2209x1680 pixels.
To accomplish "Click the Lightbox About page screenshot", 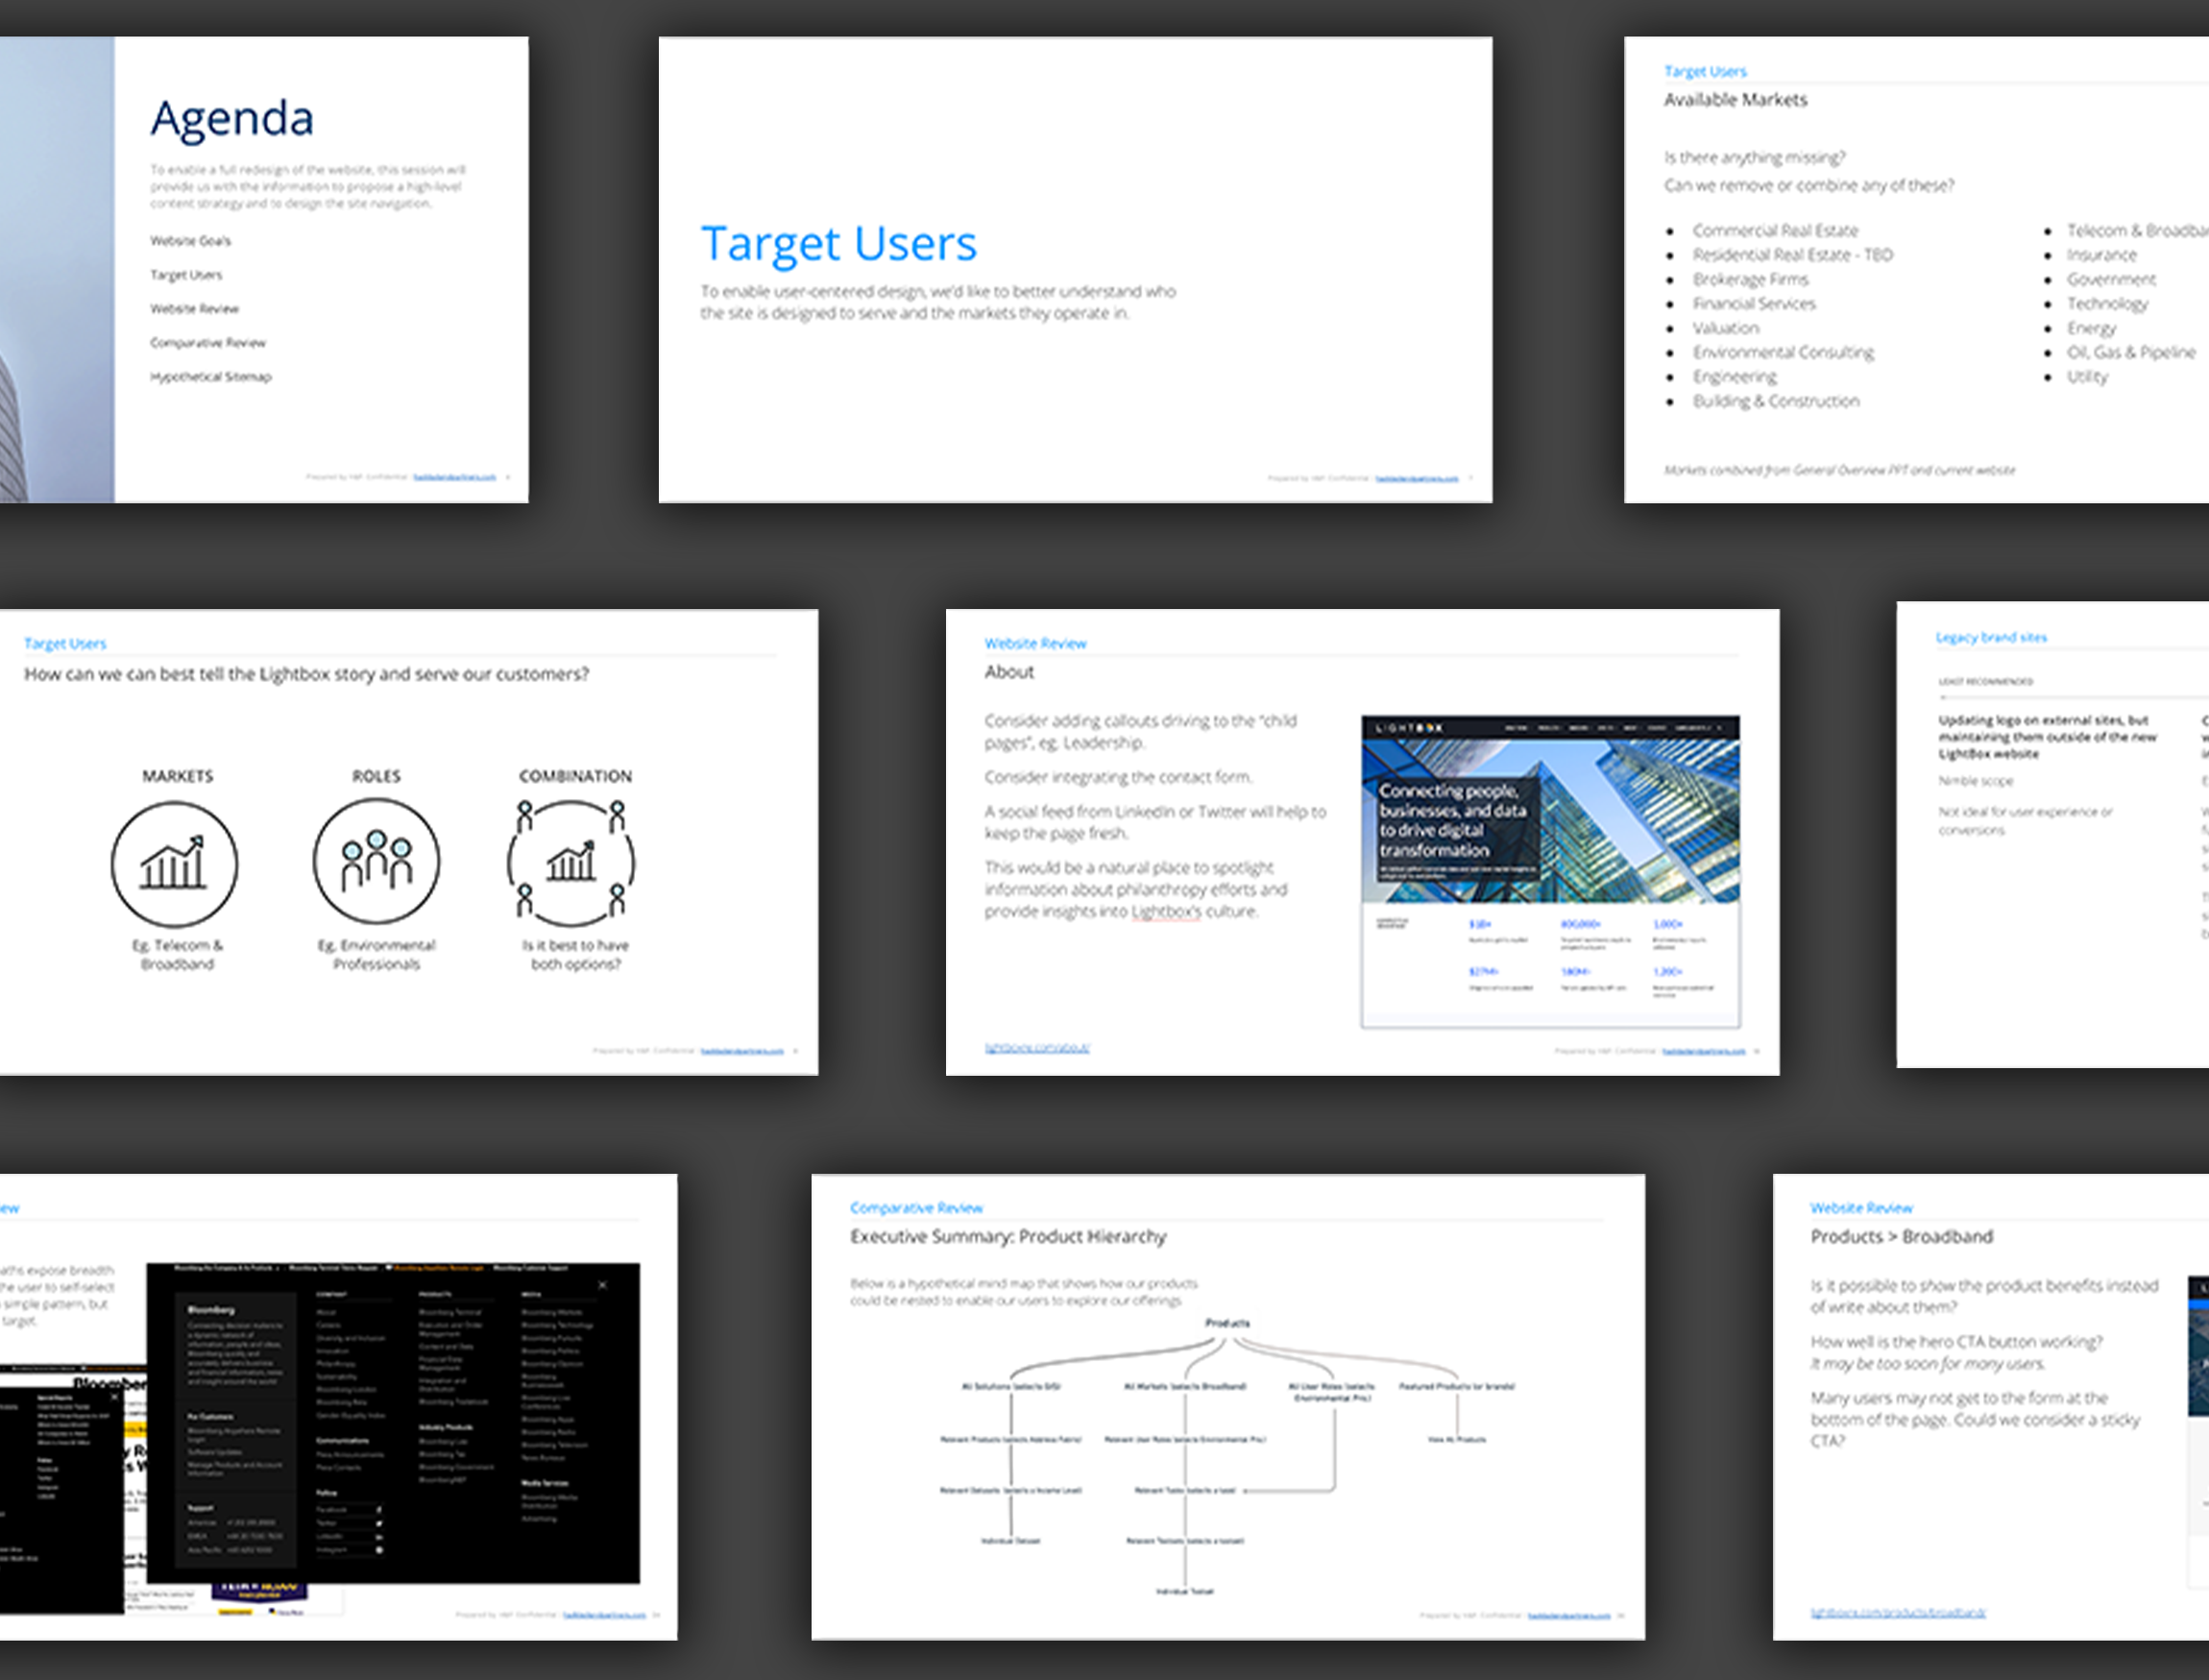I will [1550, 871].
